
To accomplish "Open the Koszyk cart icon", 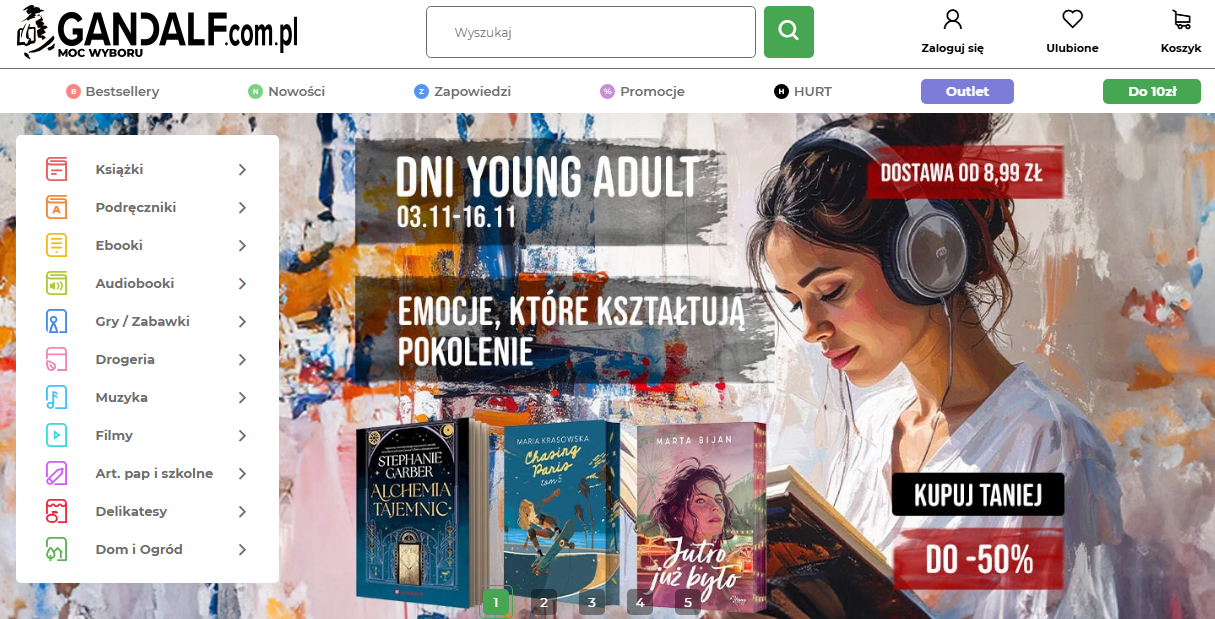I will [x=1181, y=19].
